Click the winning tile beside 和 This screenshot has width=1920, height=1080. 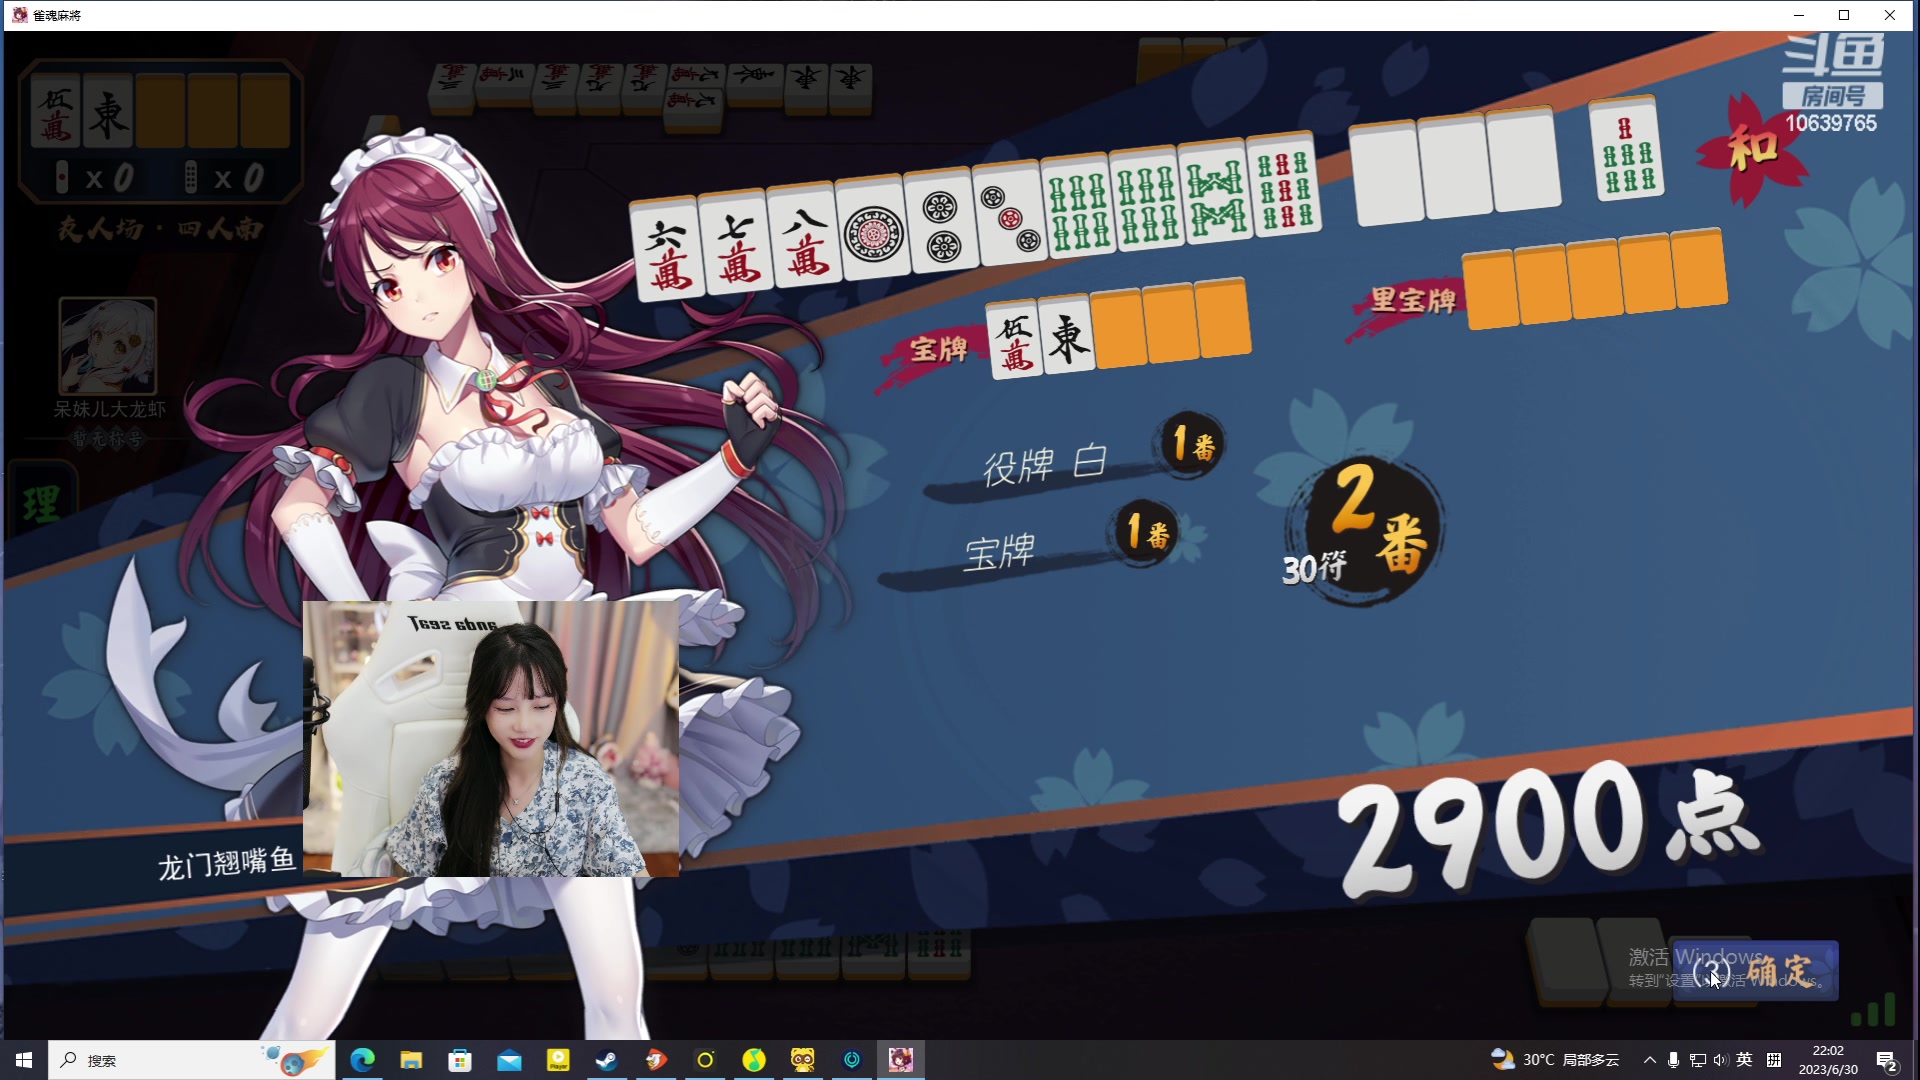tap(1626, 149)
